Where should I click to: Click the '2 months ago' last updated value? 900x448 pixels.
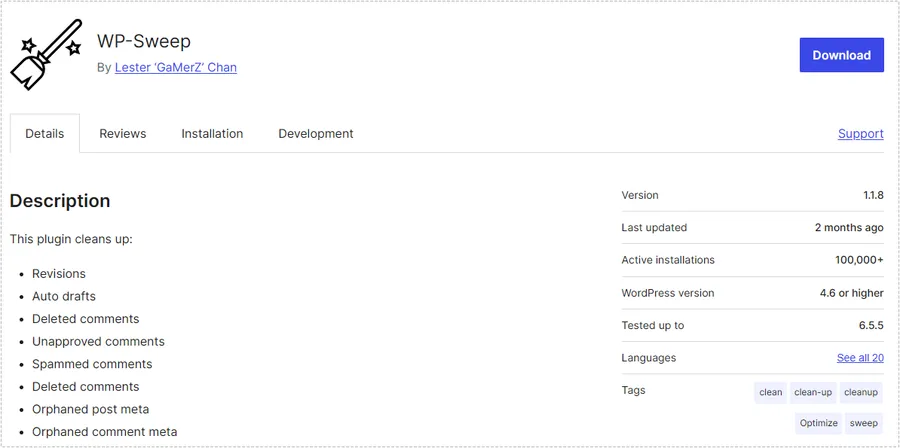(x=849, y=228)
